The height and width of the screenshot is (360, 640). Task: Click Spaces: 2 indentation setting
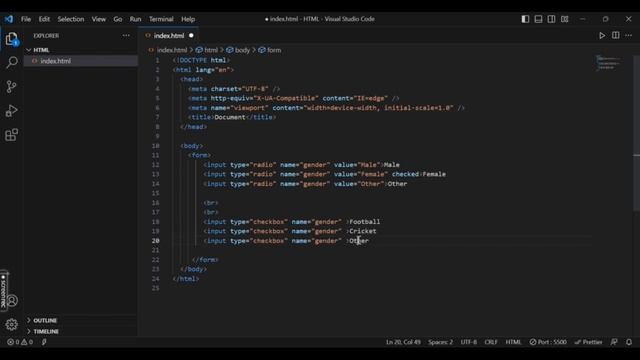(440, 342)
